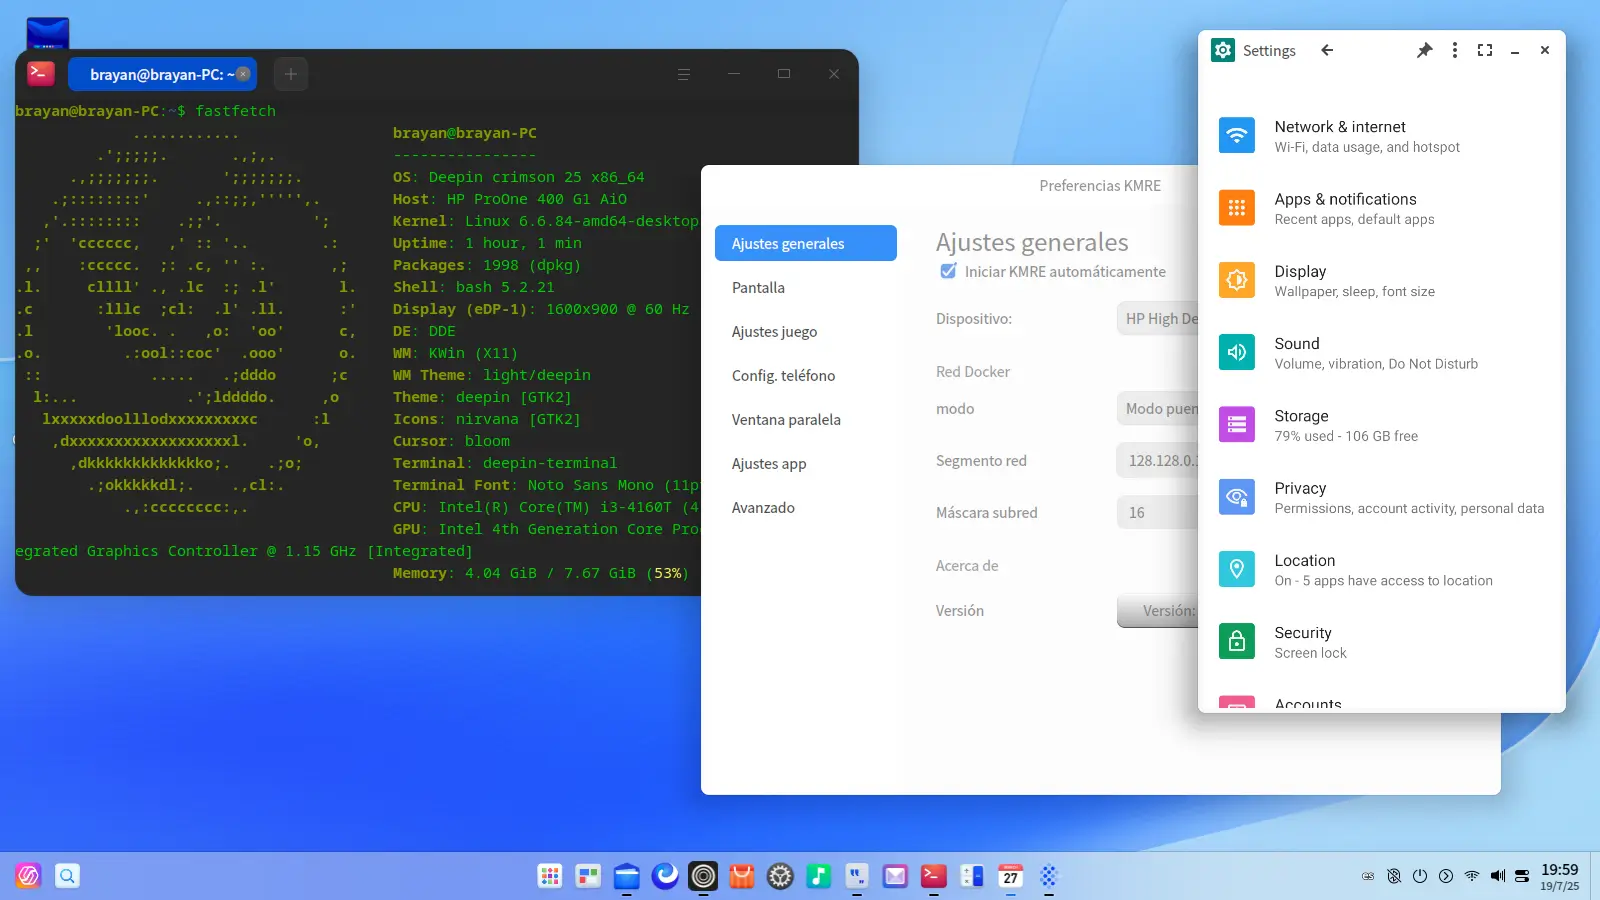Image resolution: width=1600 pixels, height=900 pixels.
Task: Open the Calendar dock icon showing 27
Action: coord(1011,876)
